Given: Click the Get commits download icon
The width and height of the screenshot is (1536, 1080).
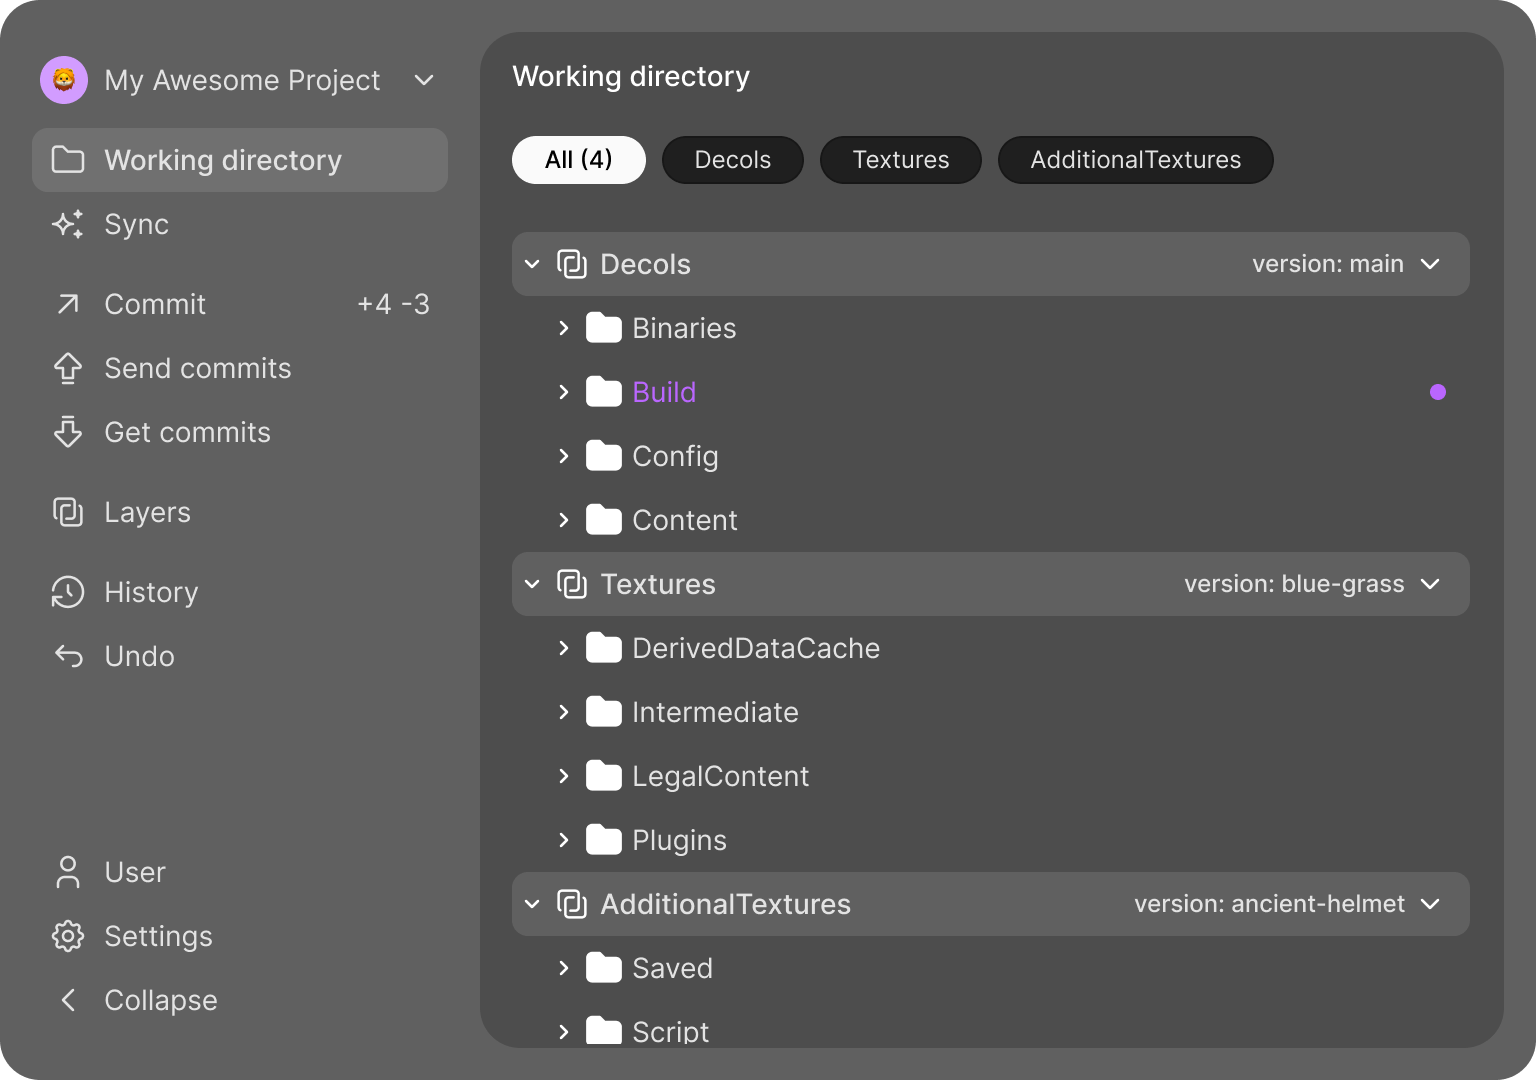Looking at the screenshot, I should [x=68, y=432].
